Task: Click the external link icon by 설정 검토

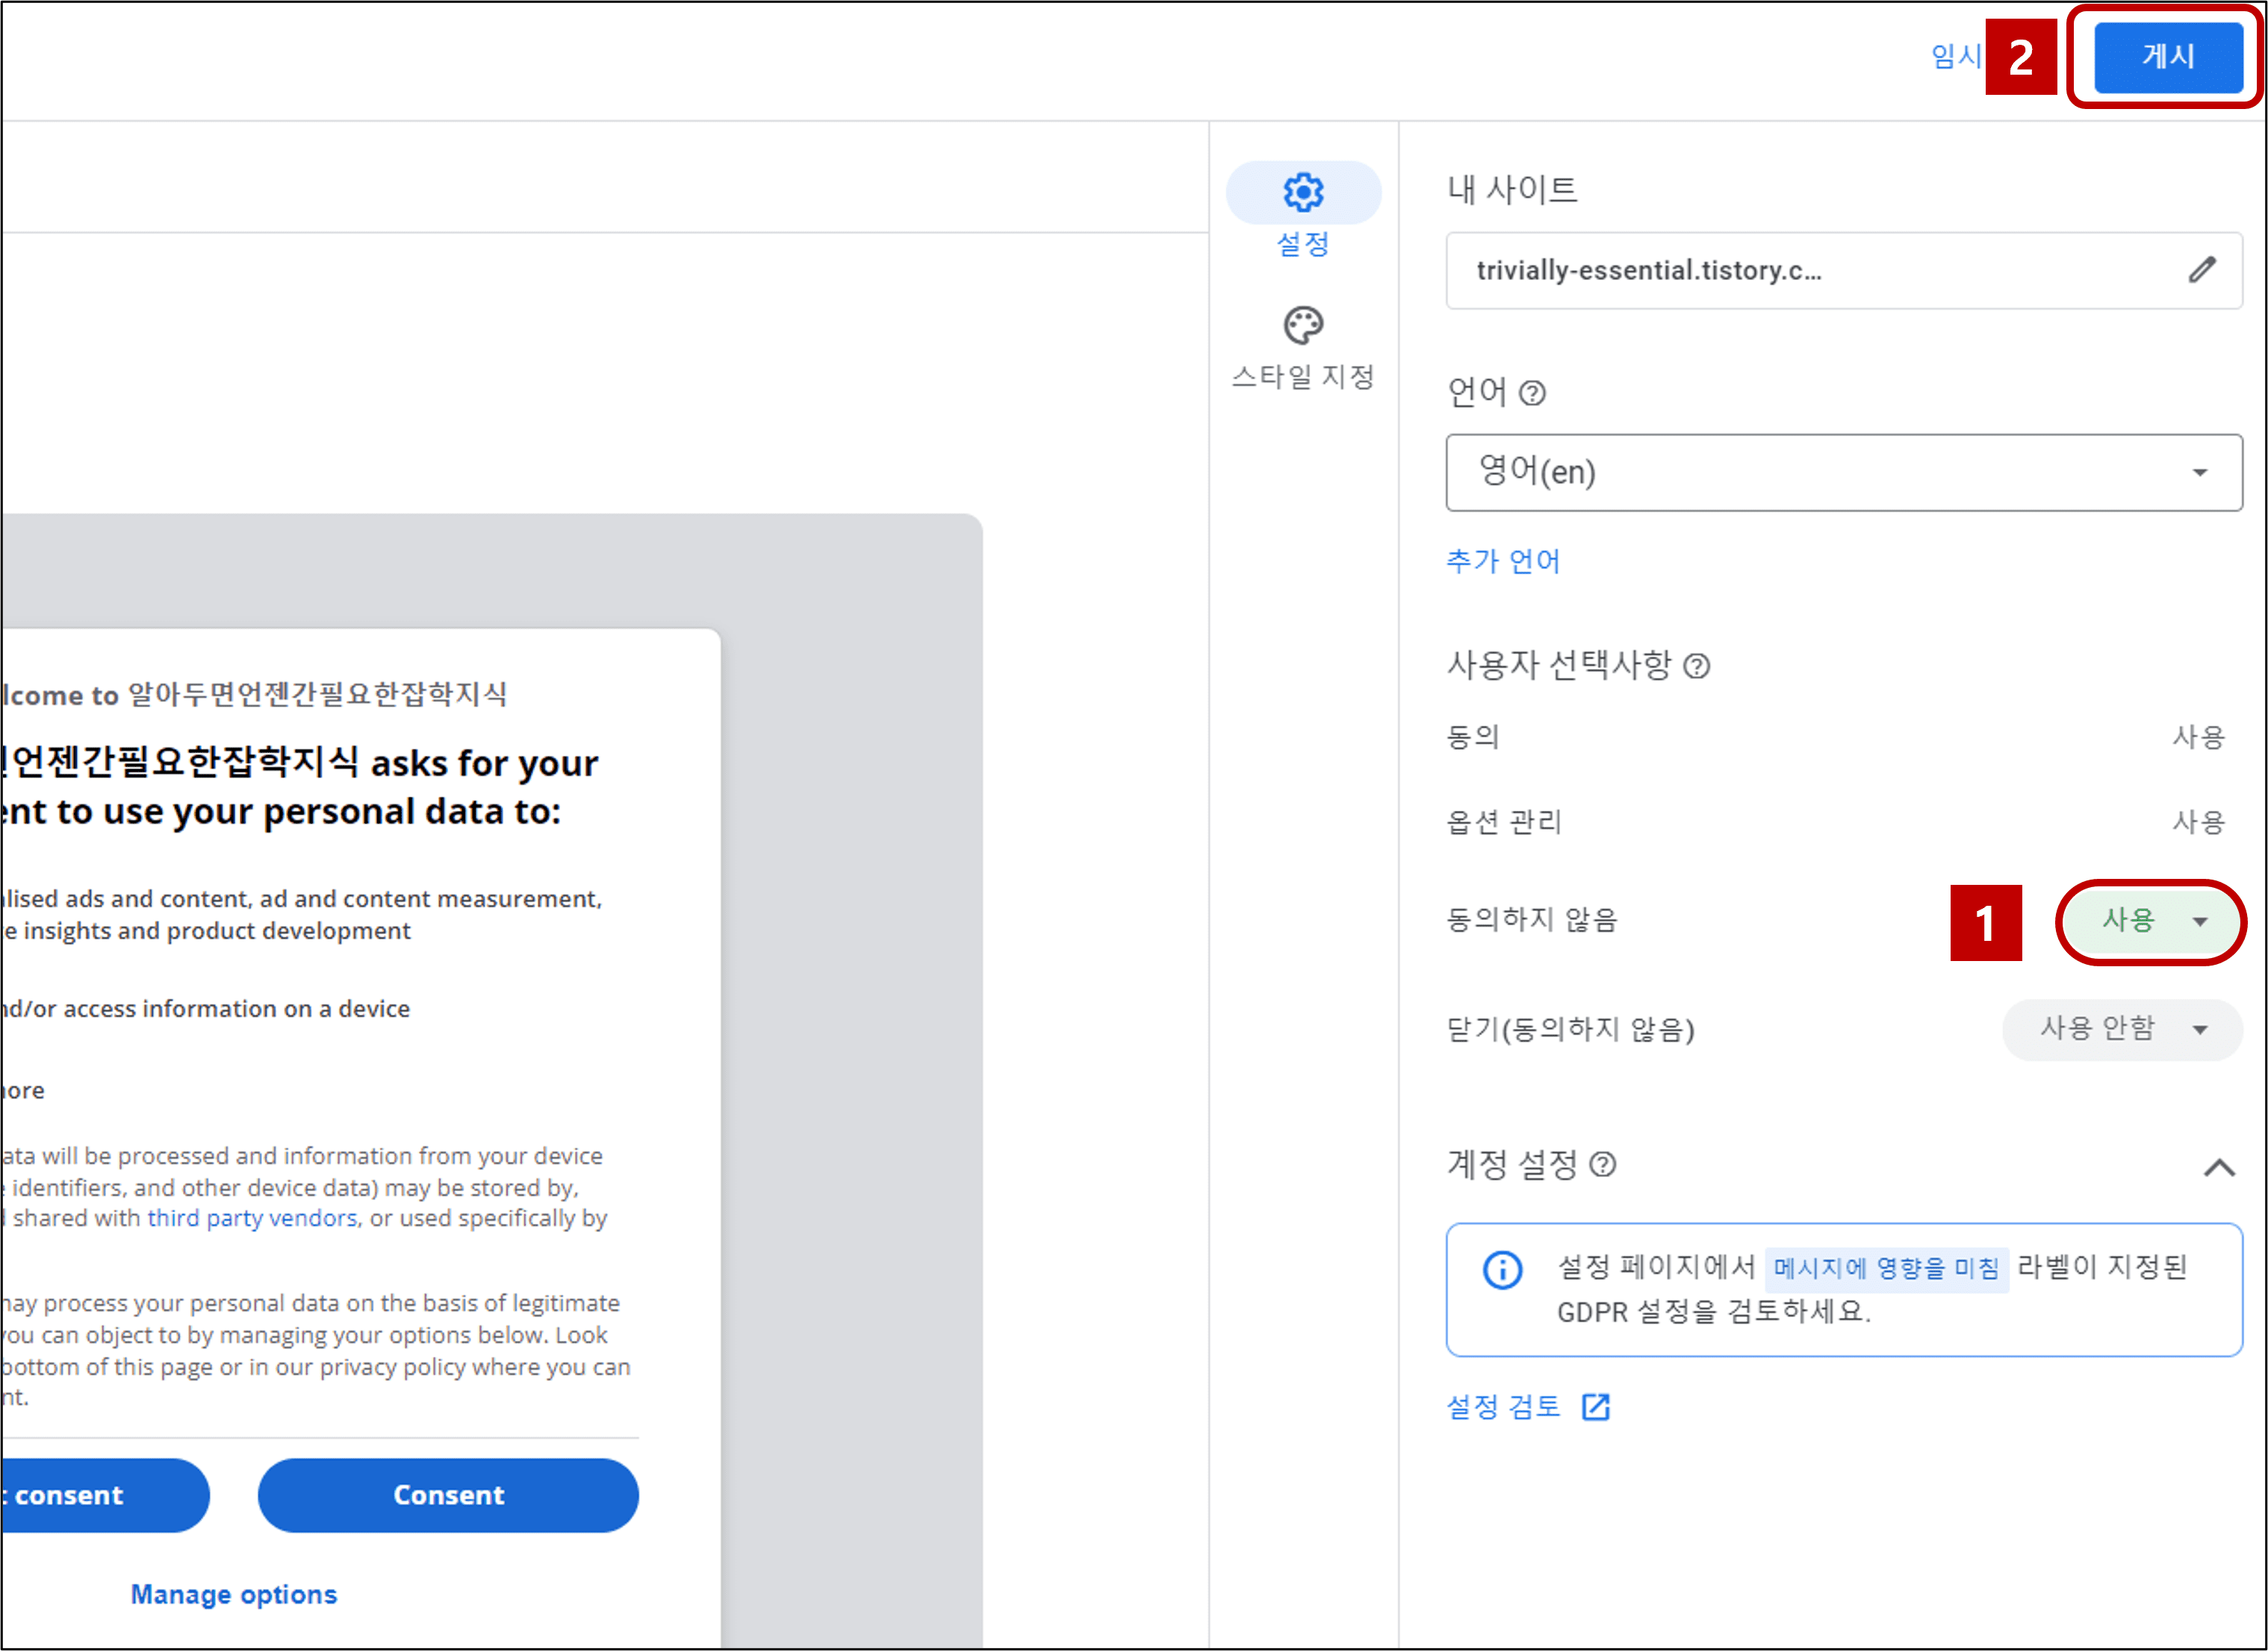Action: tap(1596, 1407)
